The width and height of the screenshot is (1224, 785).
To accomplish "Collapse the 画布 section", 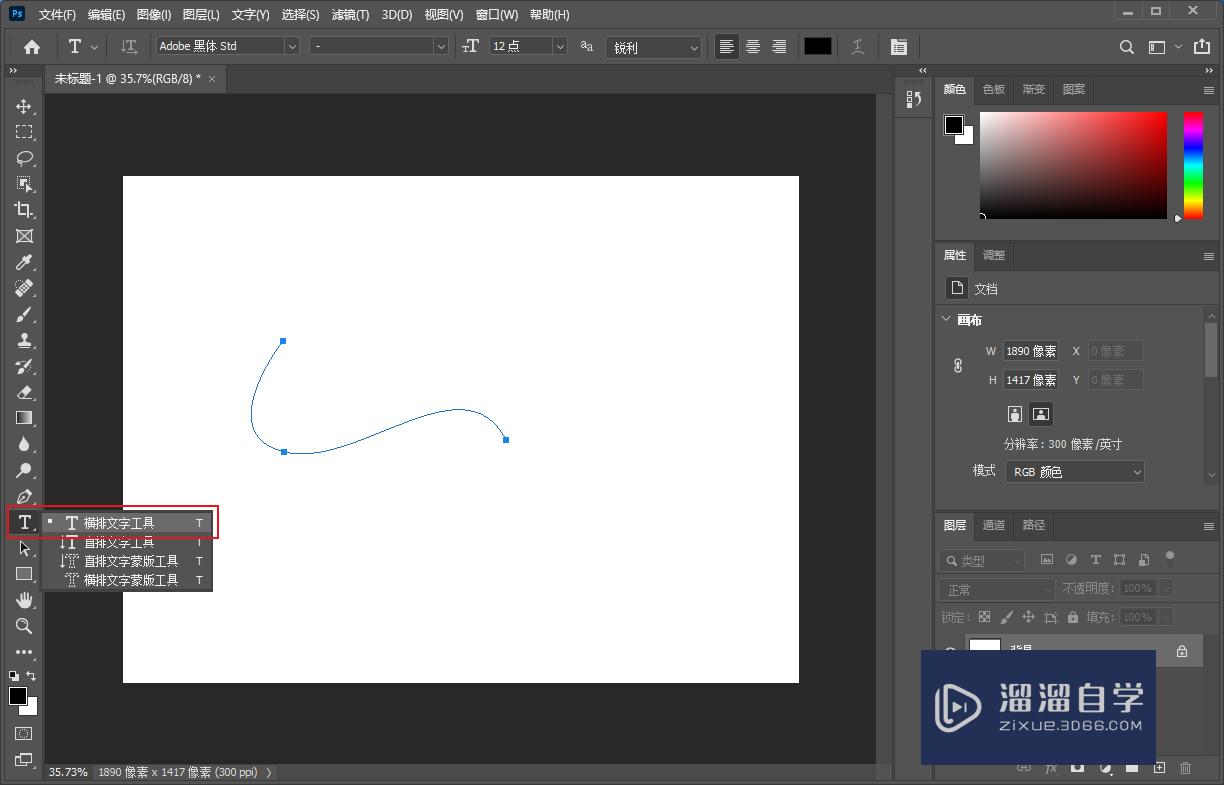I will pos(947,320).
